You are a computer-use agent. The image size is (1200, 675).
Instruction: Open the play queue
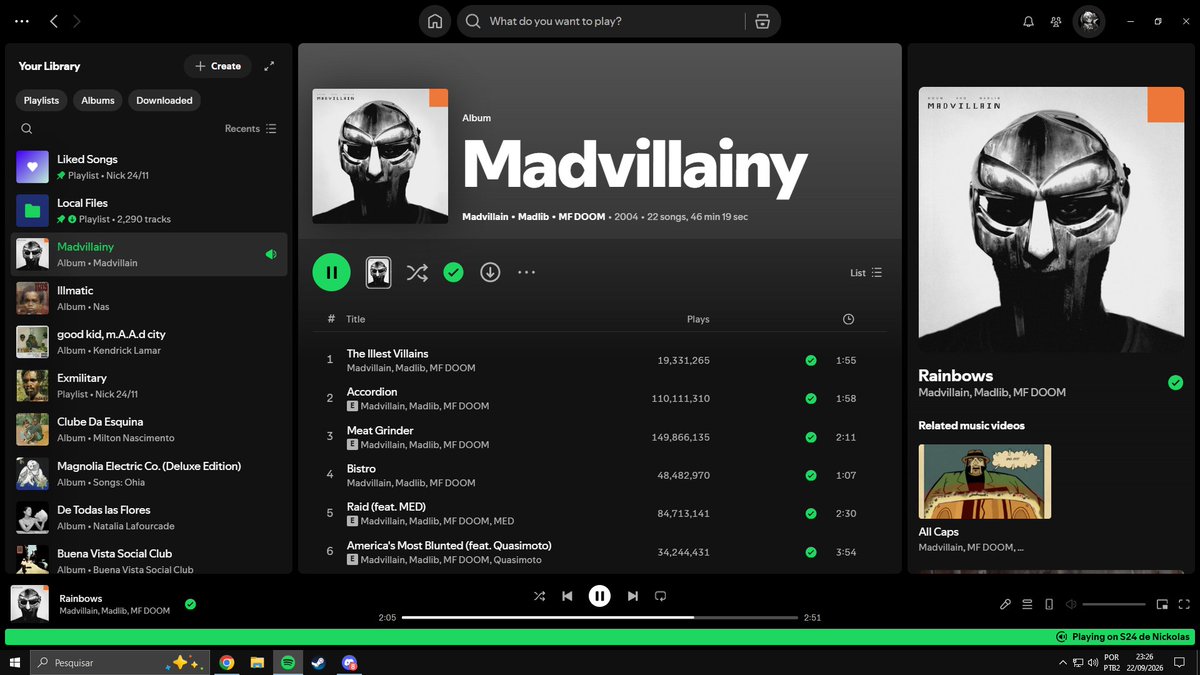pos(1027,604)
